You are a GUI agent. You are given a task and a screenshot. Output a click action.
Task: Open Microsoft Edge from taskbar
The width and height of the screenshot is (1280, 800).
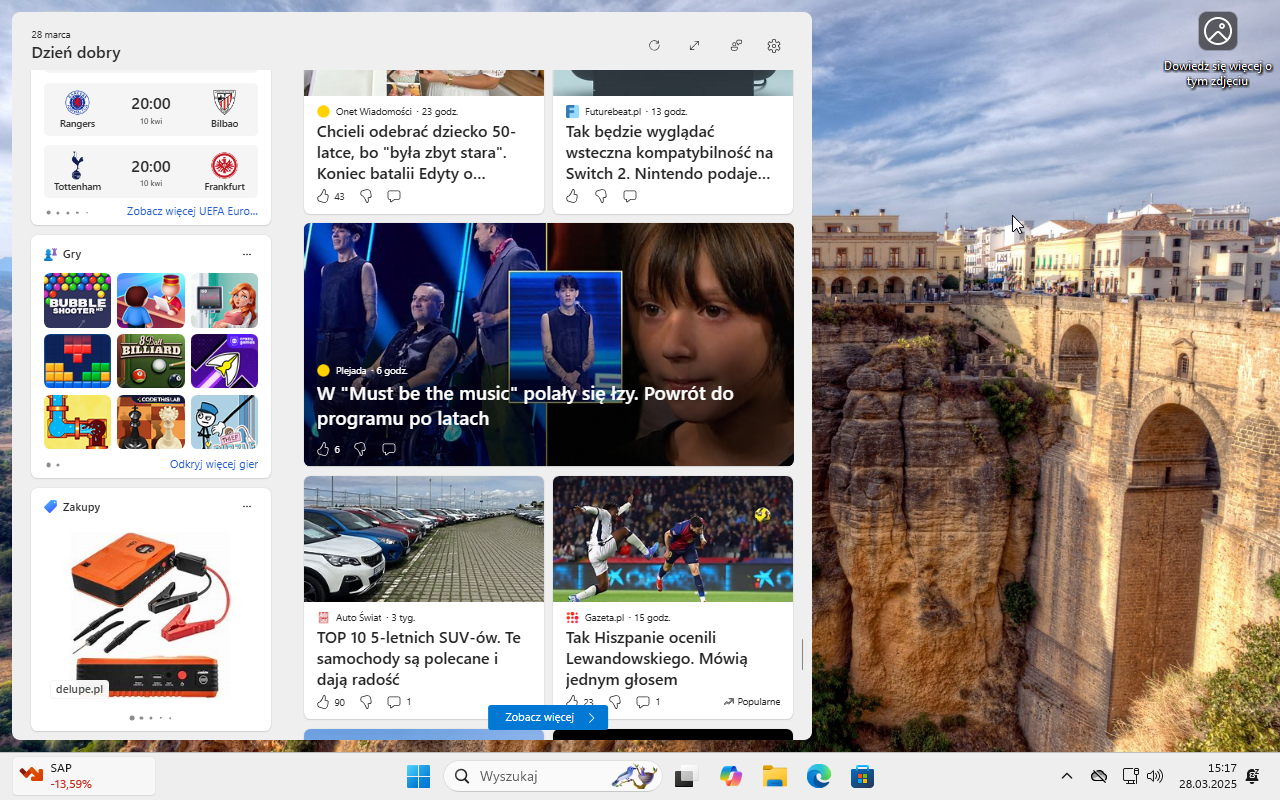click(819, 776)
